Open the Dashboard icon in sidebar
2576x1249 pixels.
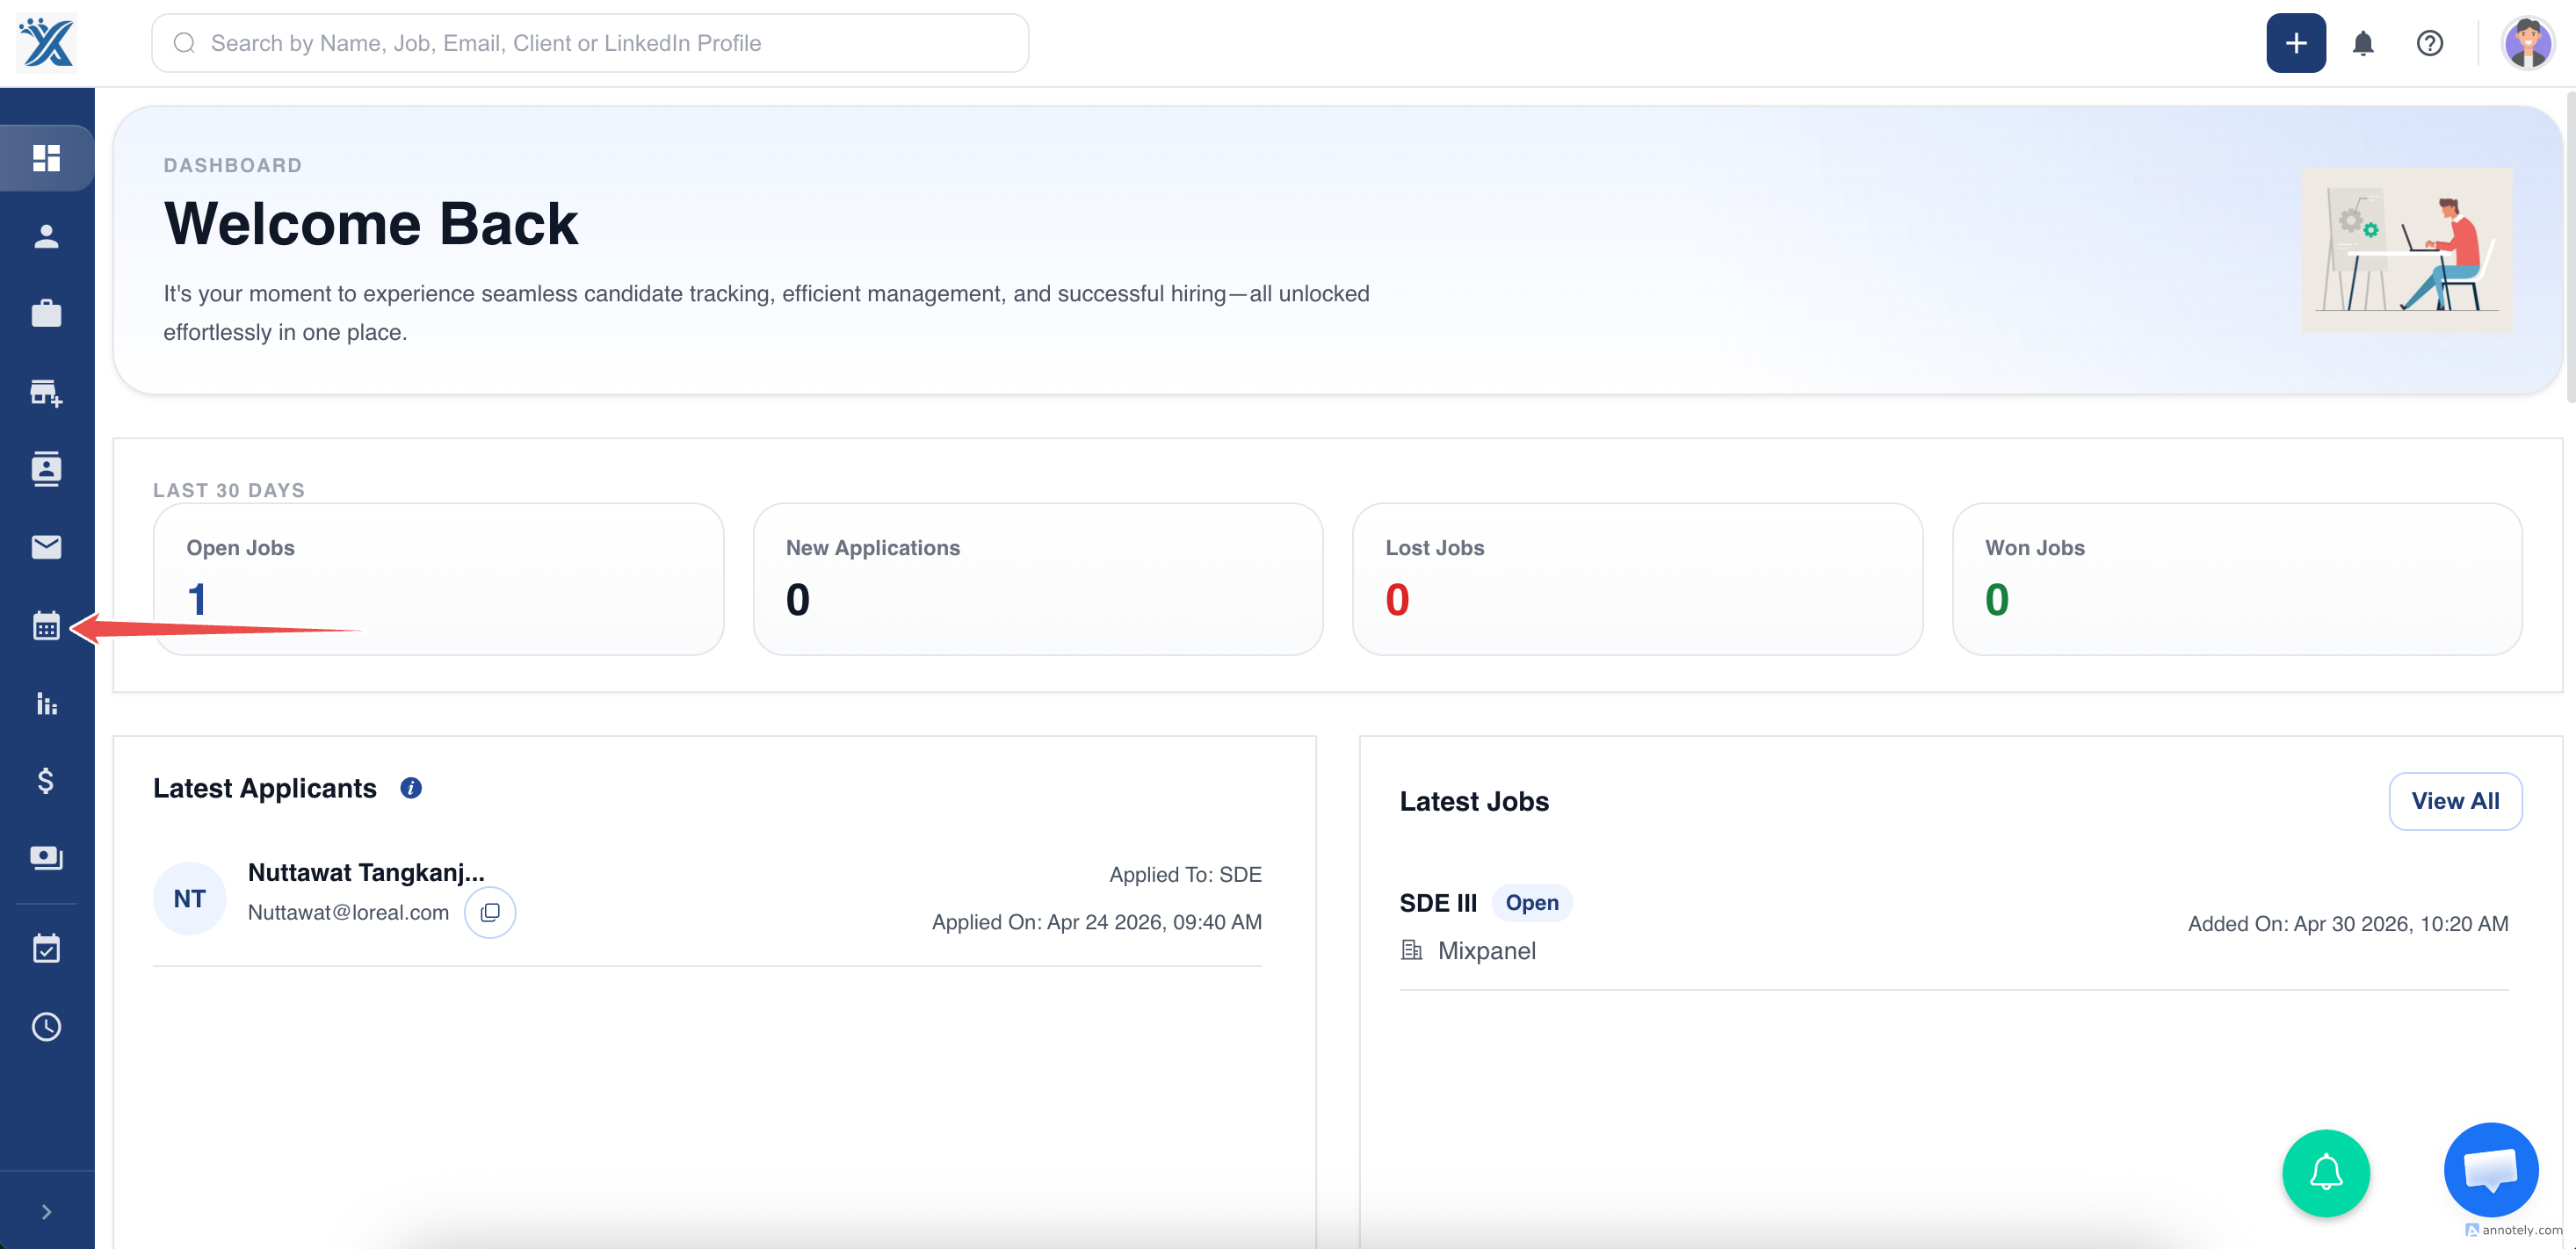[x=46, y=158]
